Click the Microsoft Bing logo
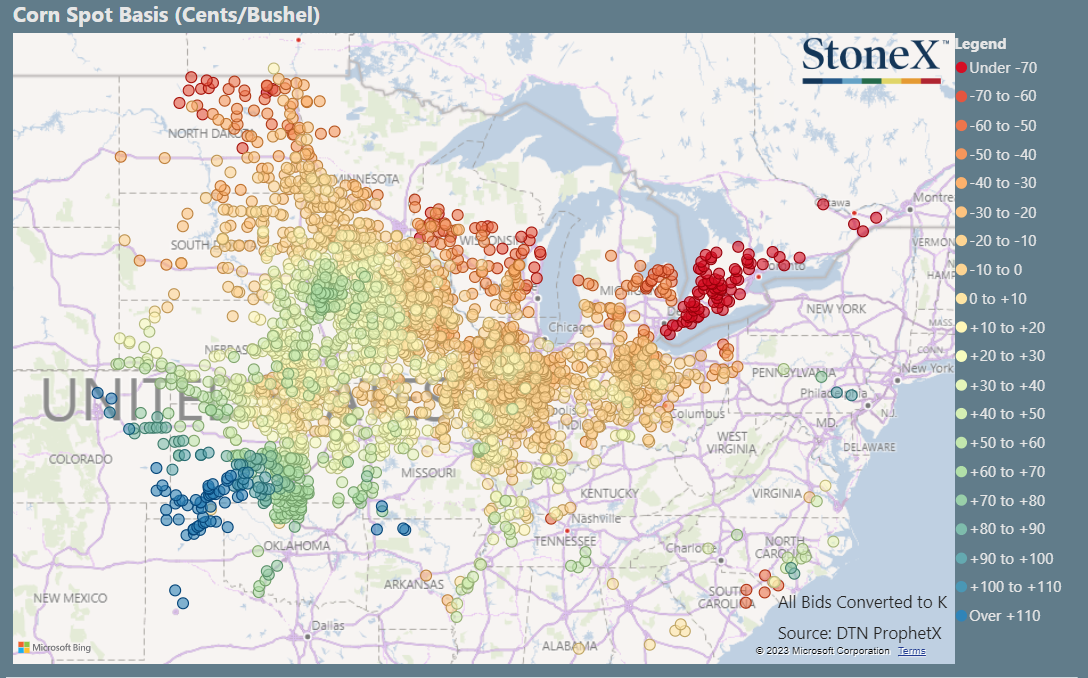 coord(54,647)
